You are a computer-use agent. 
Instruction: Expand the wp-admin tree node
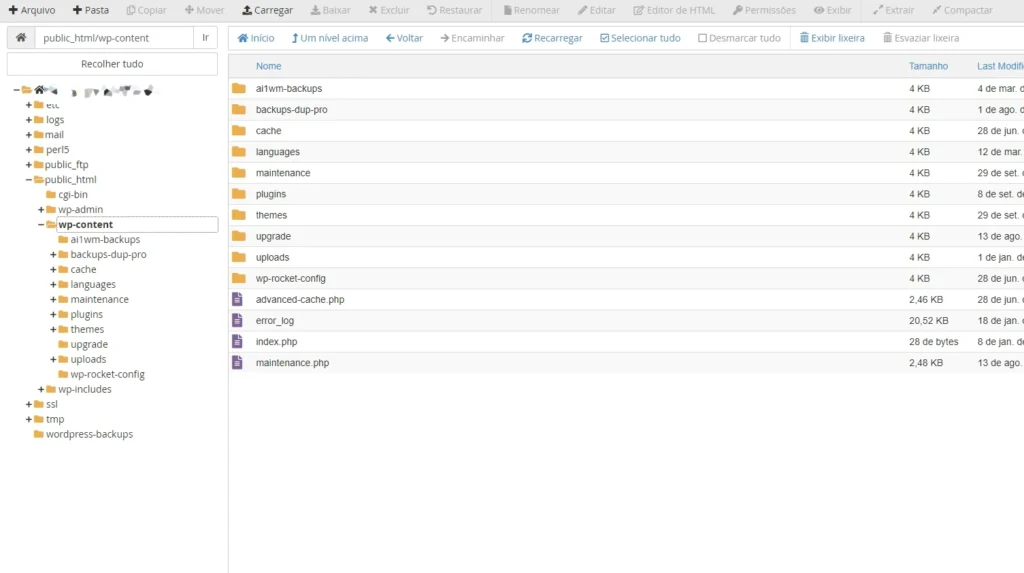(41, 210)
